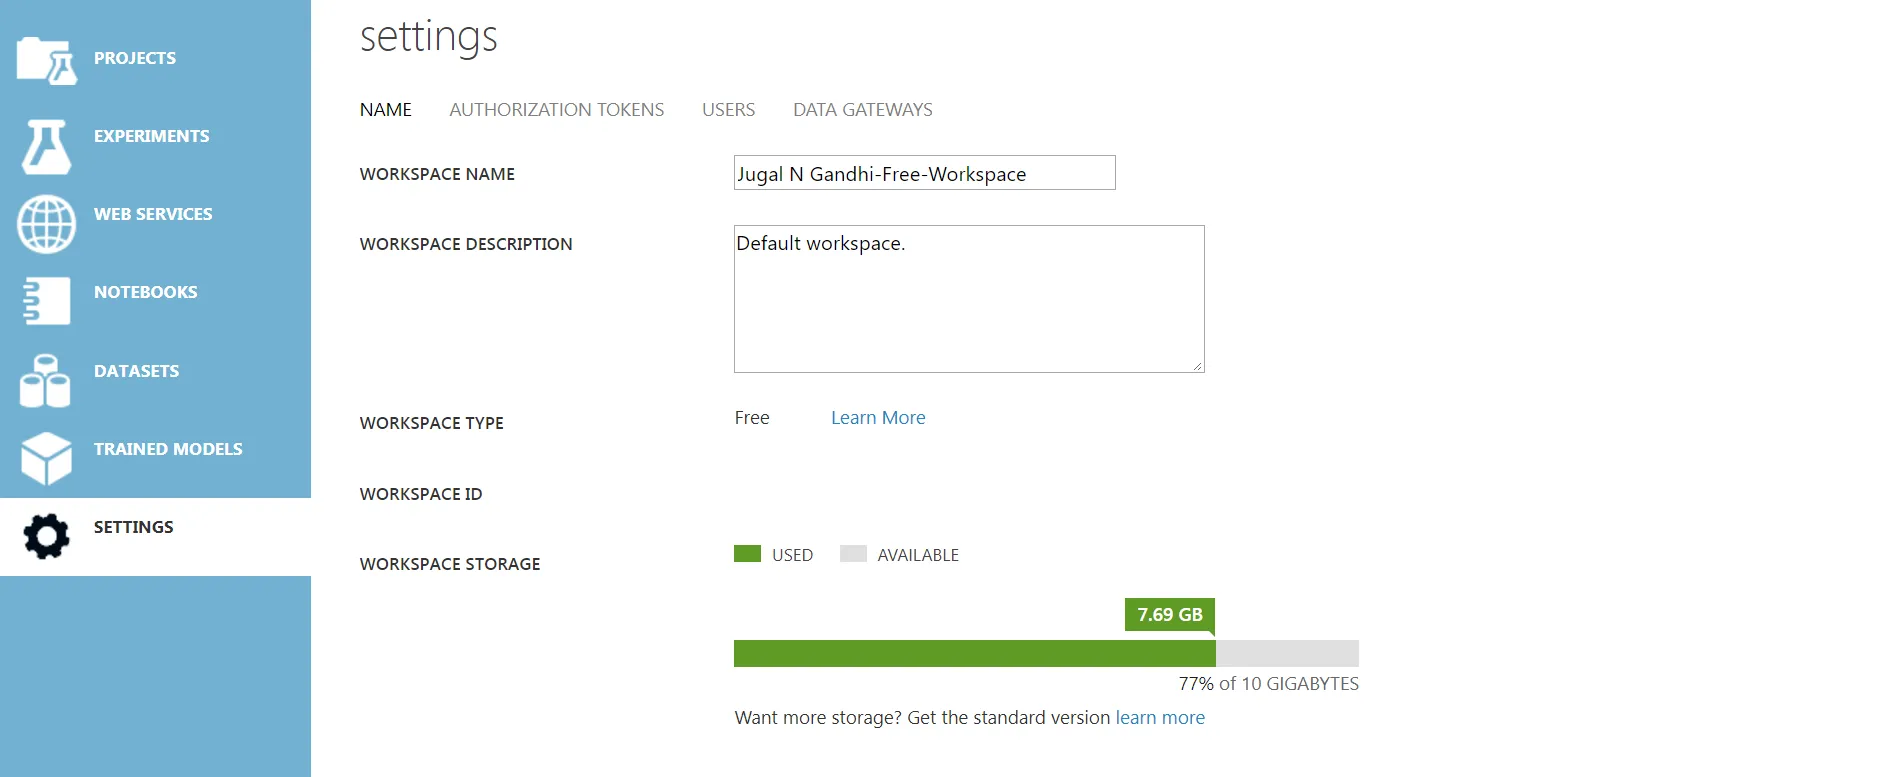Click the WORKSPACE NAME label

coord(438,174)
